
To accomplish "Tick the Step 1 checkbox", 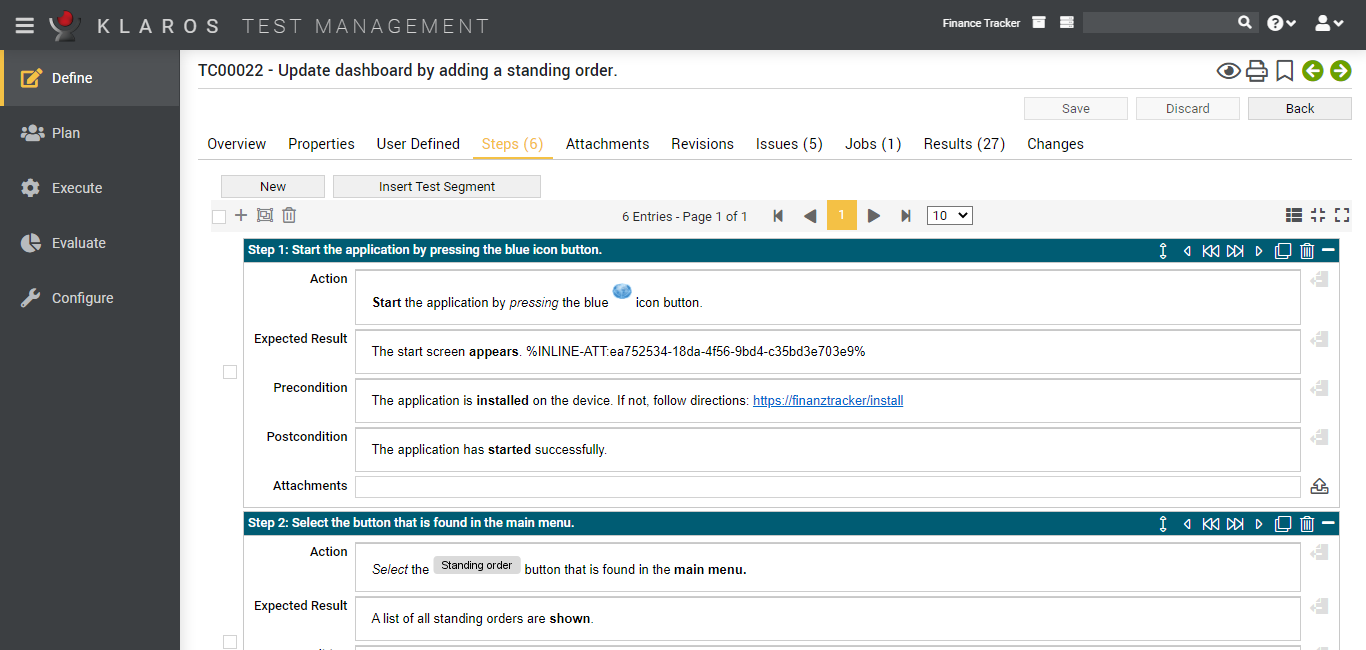I will (230, 372).
